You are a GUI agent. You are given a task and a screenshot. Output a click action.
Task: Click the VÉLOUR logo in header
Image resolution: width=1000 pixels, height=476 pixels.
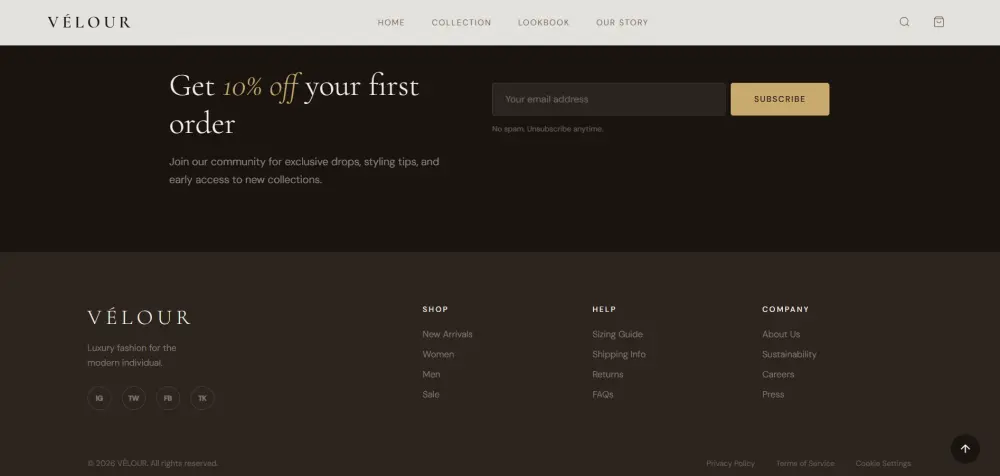coord(89,22)
